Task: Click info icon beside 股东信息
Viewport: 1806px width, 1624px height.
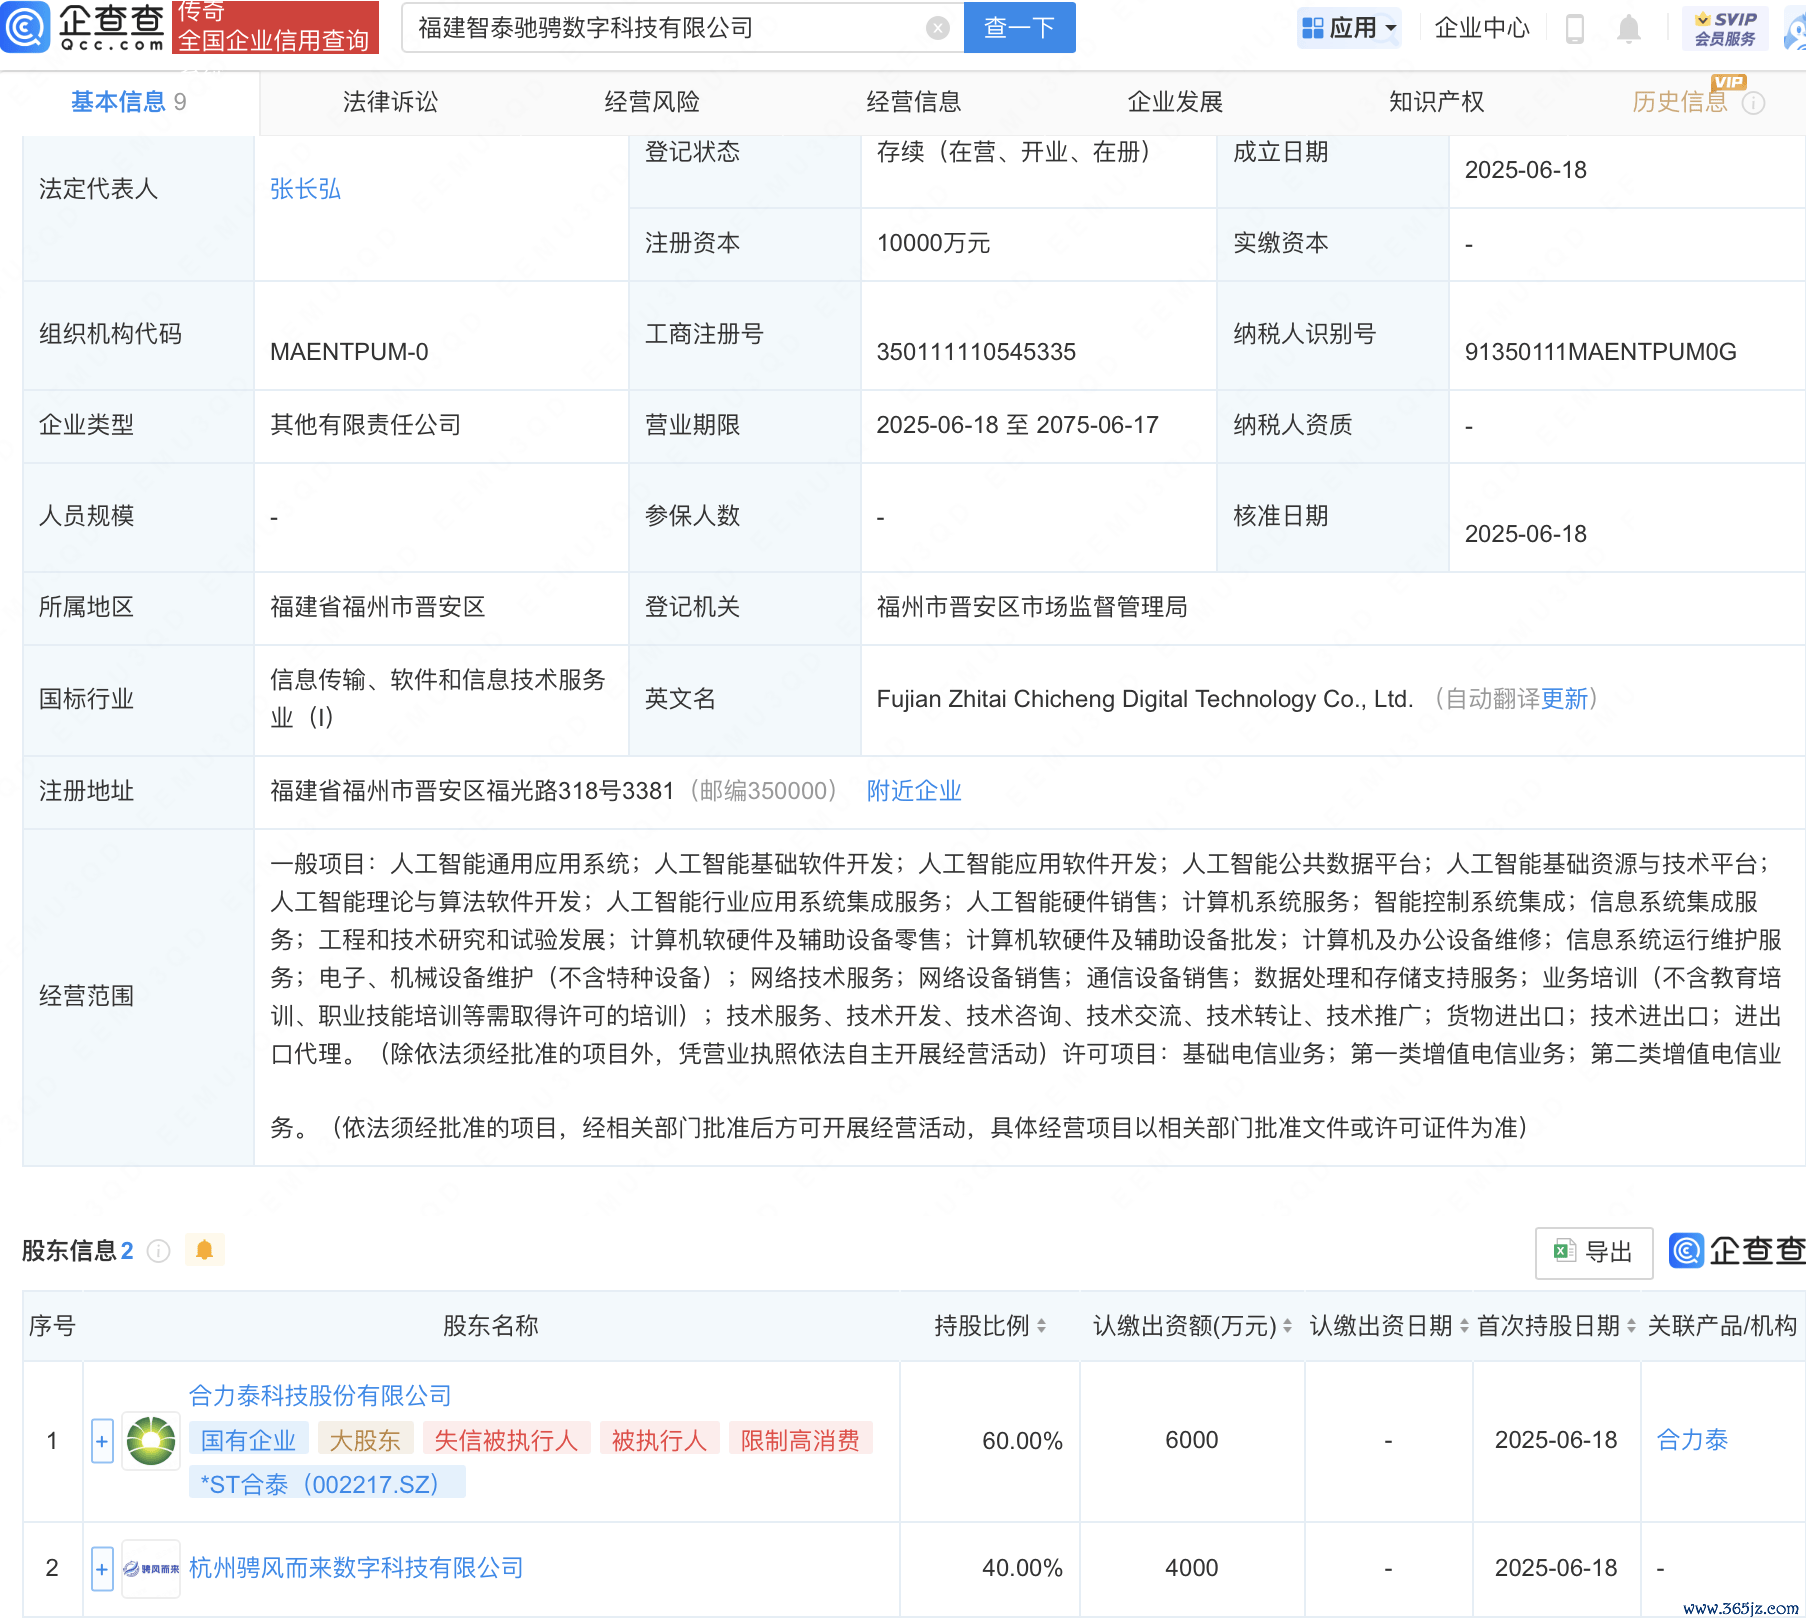Action: pyautogui.click(x=158, y=1251)
